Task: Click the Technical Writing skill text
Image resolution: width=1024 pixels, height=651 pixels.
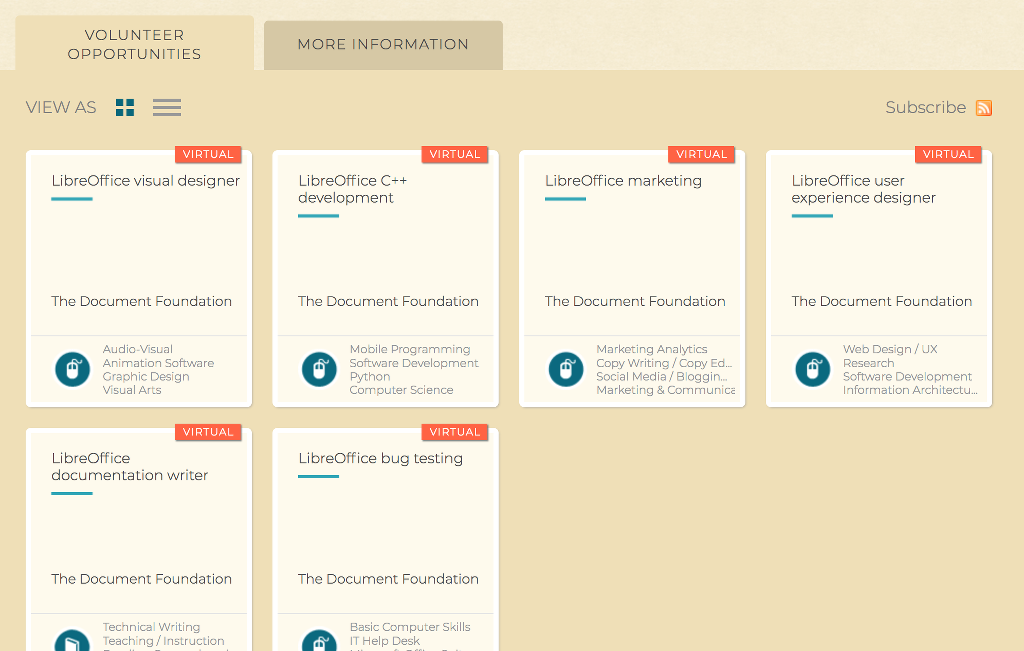Action: 152,627
